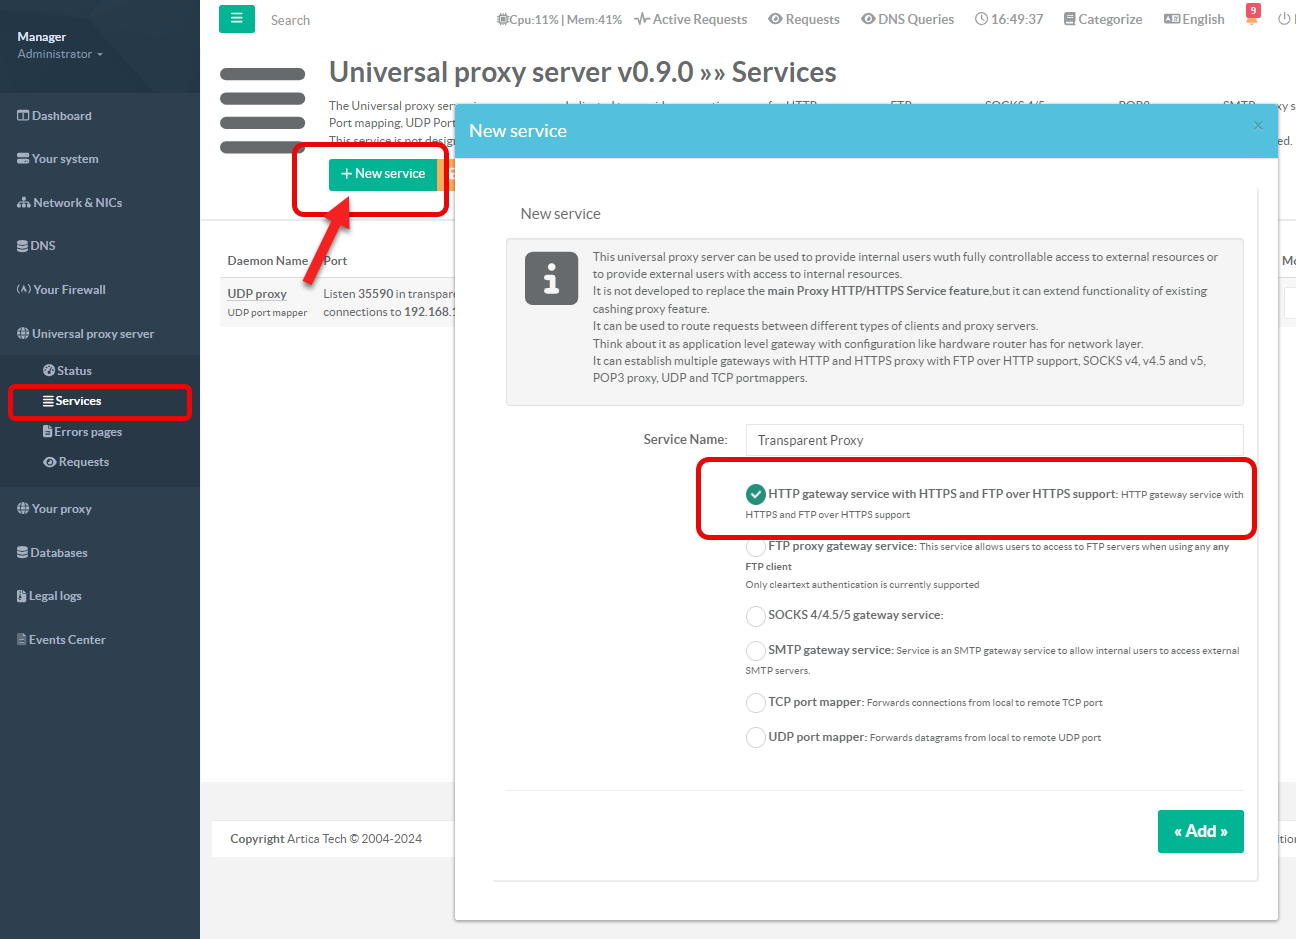Open DNS Queries from top bar
1296x939 pixels.
click(907, 19)
